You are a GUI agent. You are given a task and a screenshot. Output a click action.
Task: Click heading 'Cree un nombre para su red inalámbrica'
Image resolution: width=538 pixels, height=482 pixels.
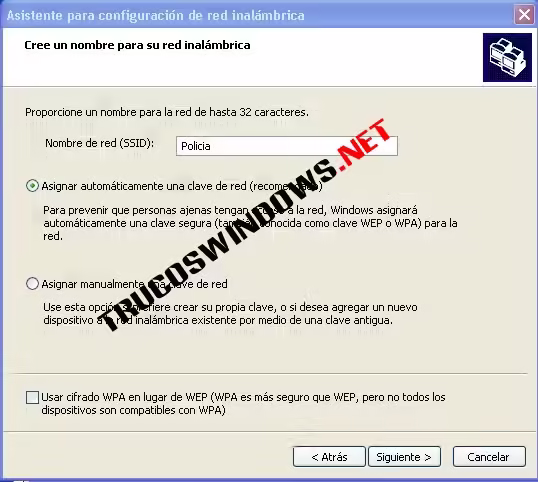coord(137,45)
